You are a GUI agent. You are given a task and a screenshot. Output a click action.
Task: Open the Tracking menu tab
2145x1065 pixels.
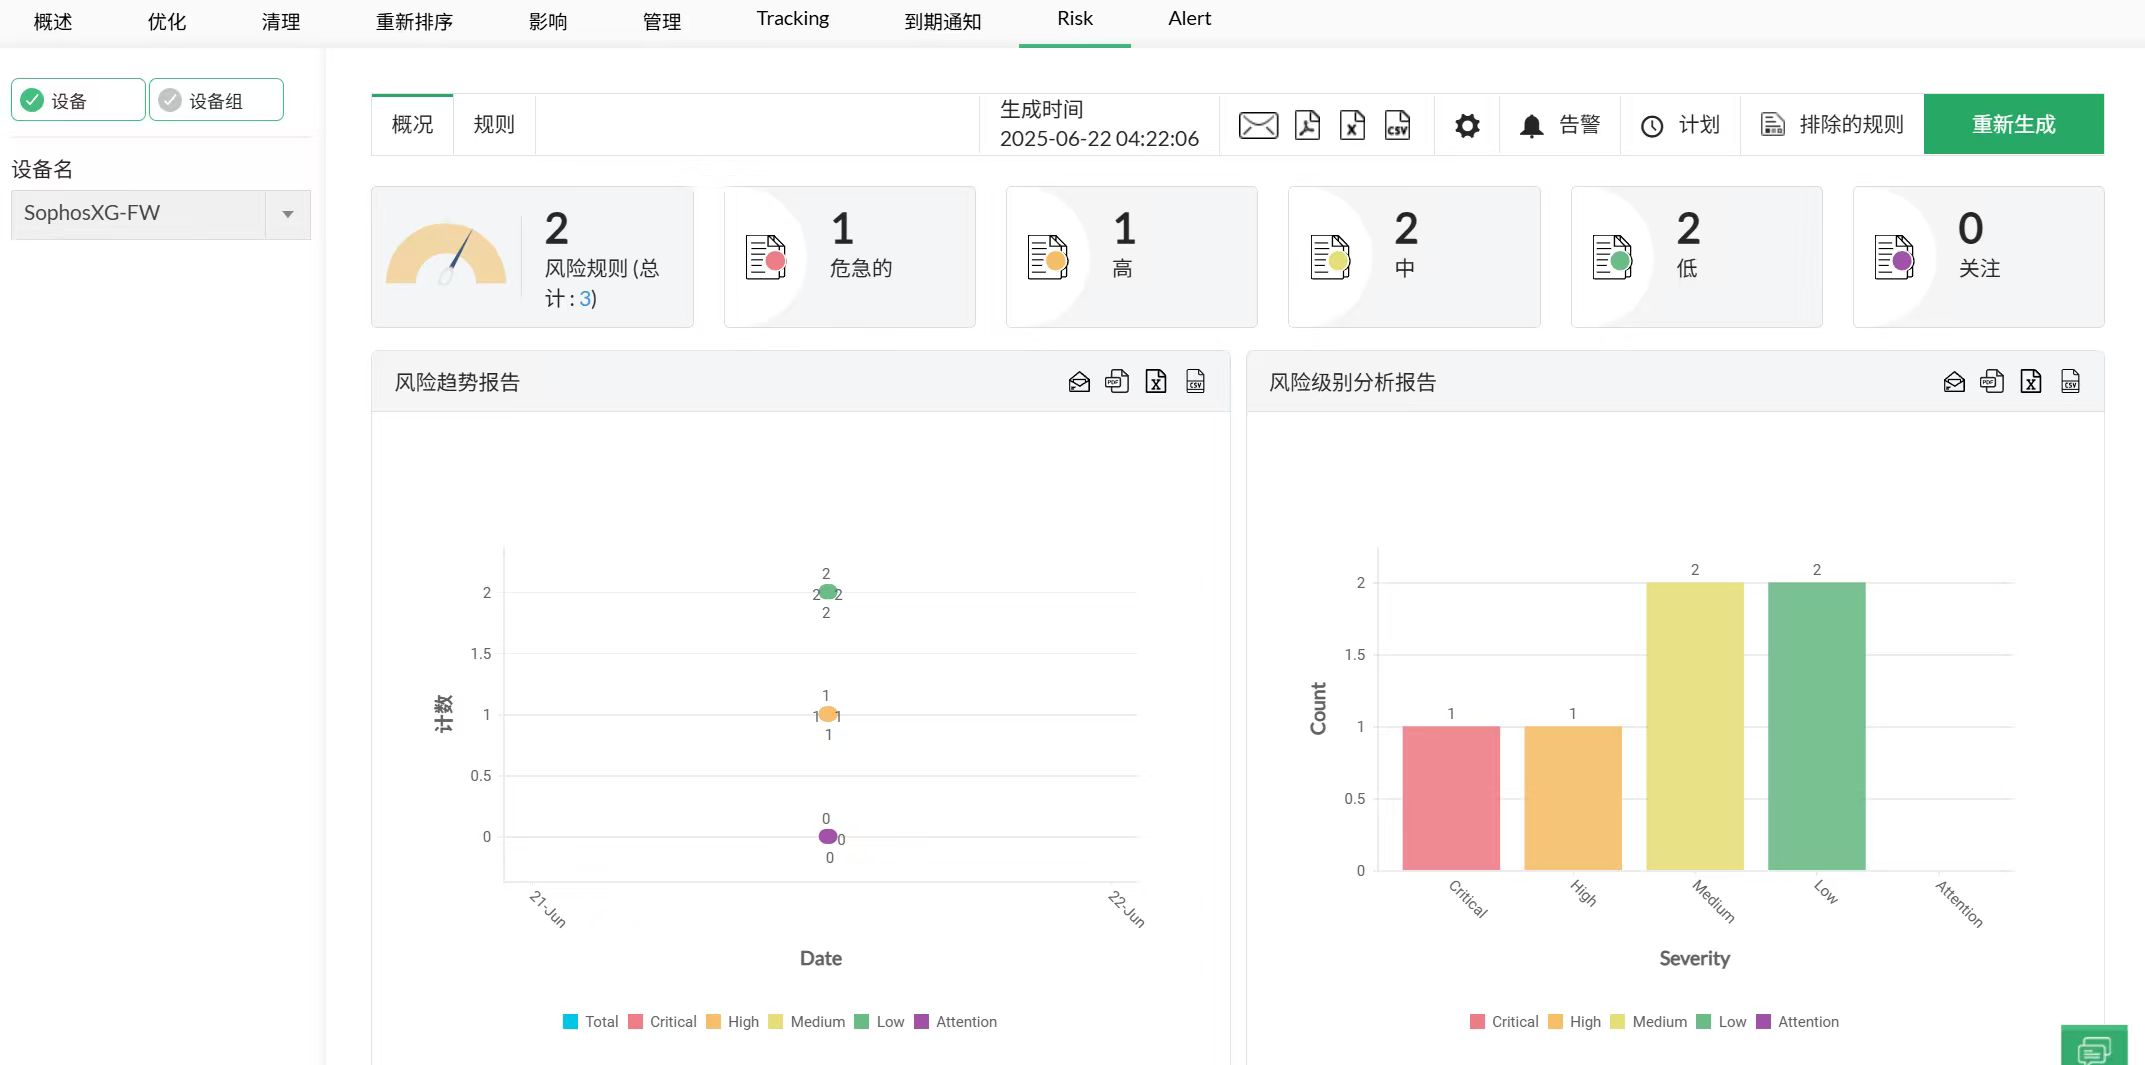click(x=792, y=19)
